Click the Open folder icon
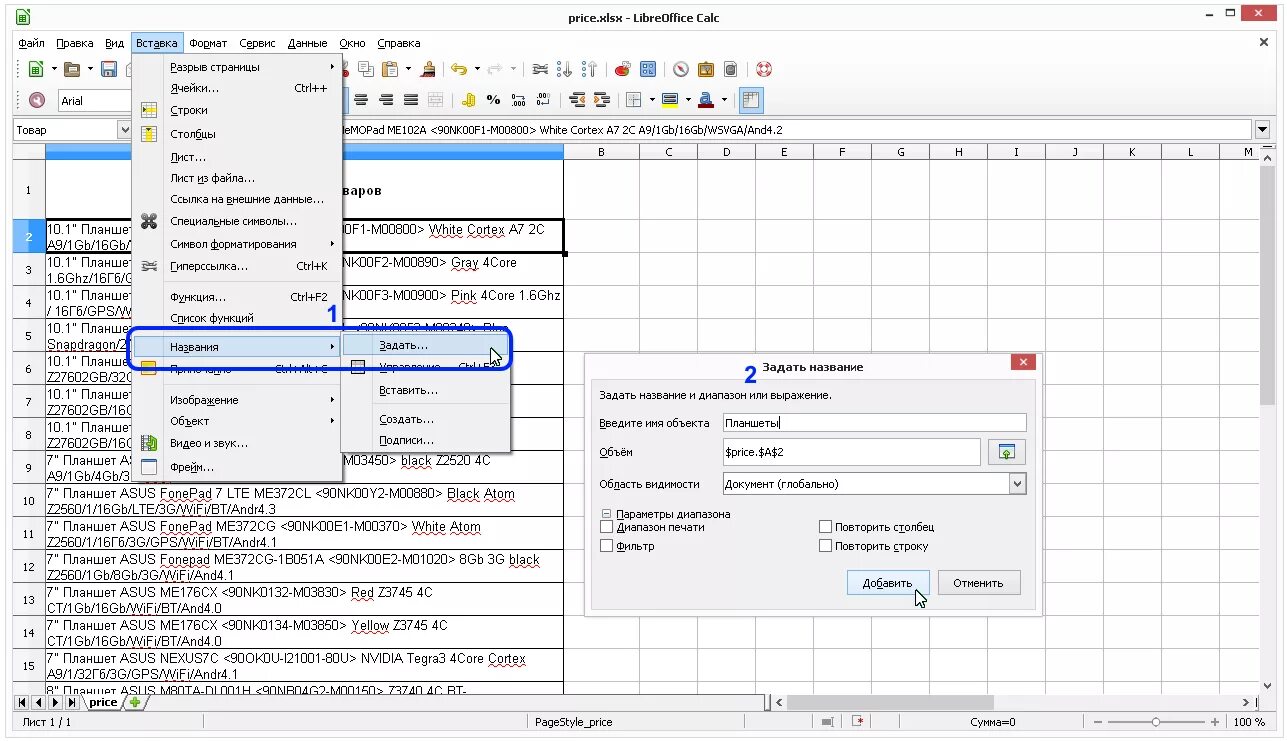 click(x=72, y=69)
